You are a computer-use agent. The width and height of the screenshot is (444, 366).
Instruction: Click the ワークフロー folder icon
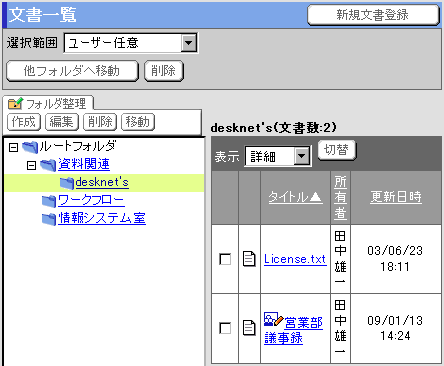[49, 201]
